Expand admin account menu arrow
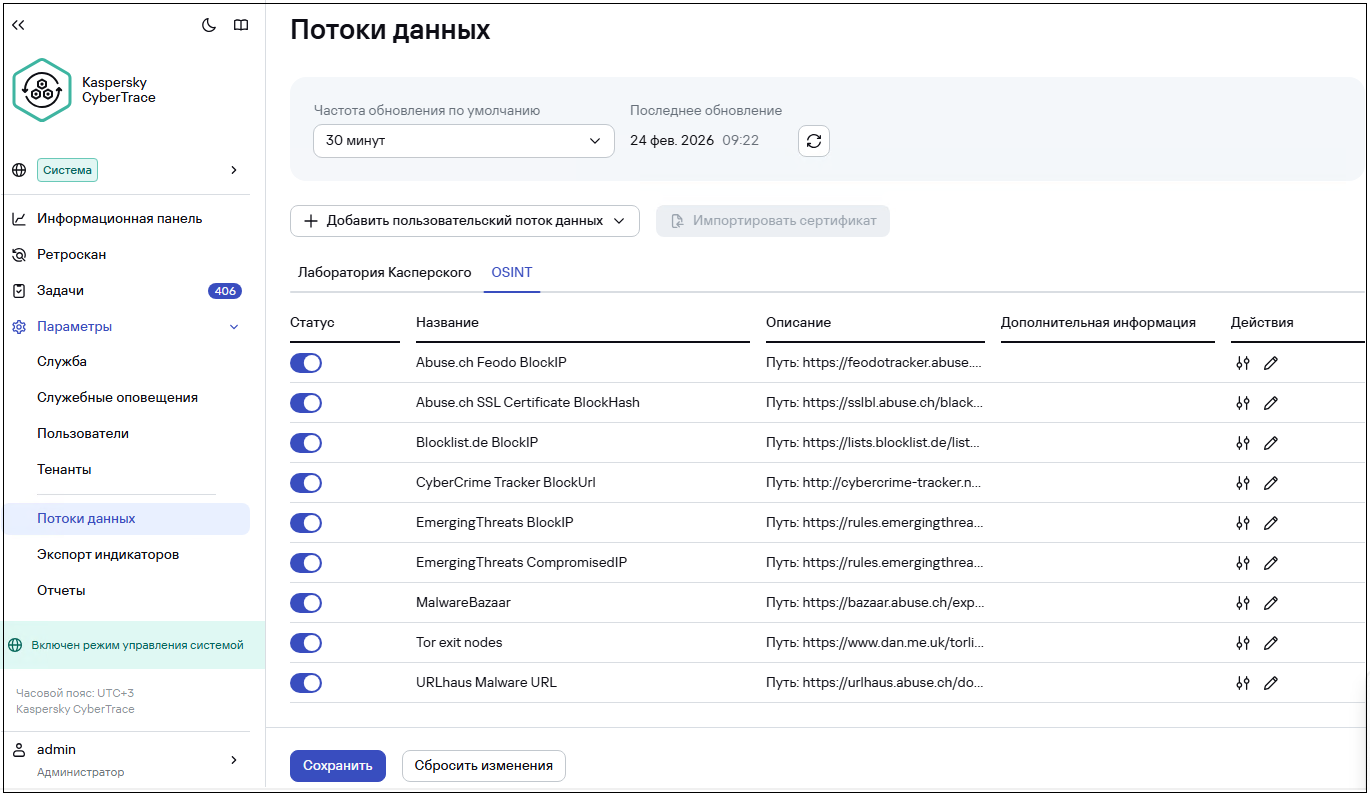This screenshot has width=1370, height=795. 234,760
